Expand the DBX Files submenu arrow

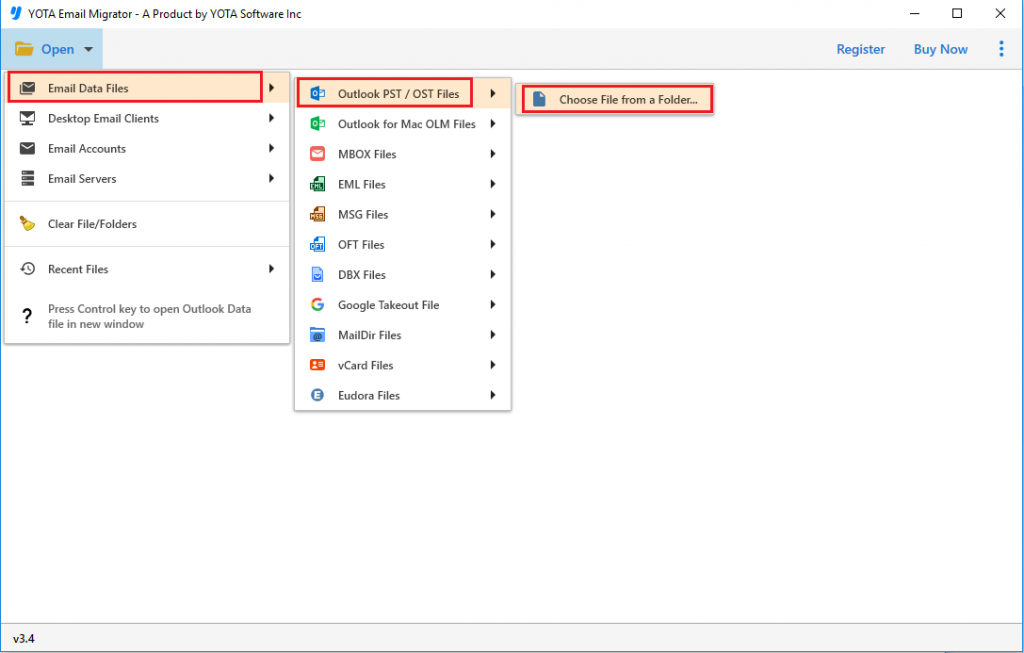click(491, 274)
